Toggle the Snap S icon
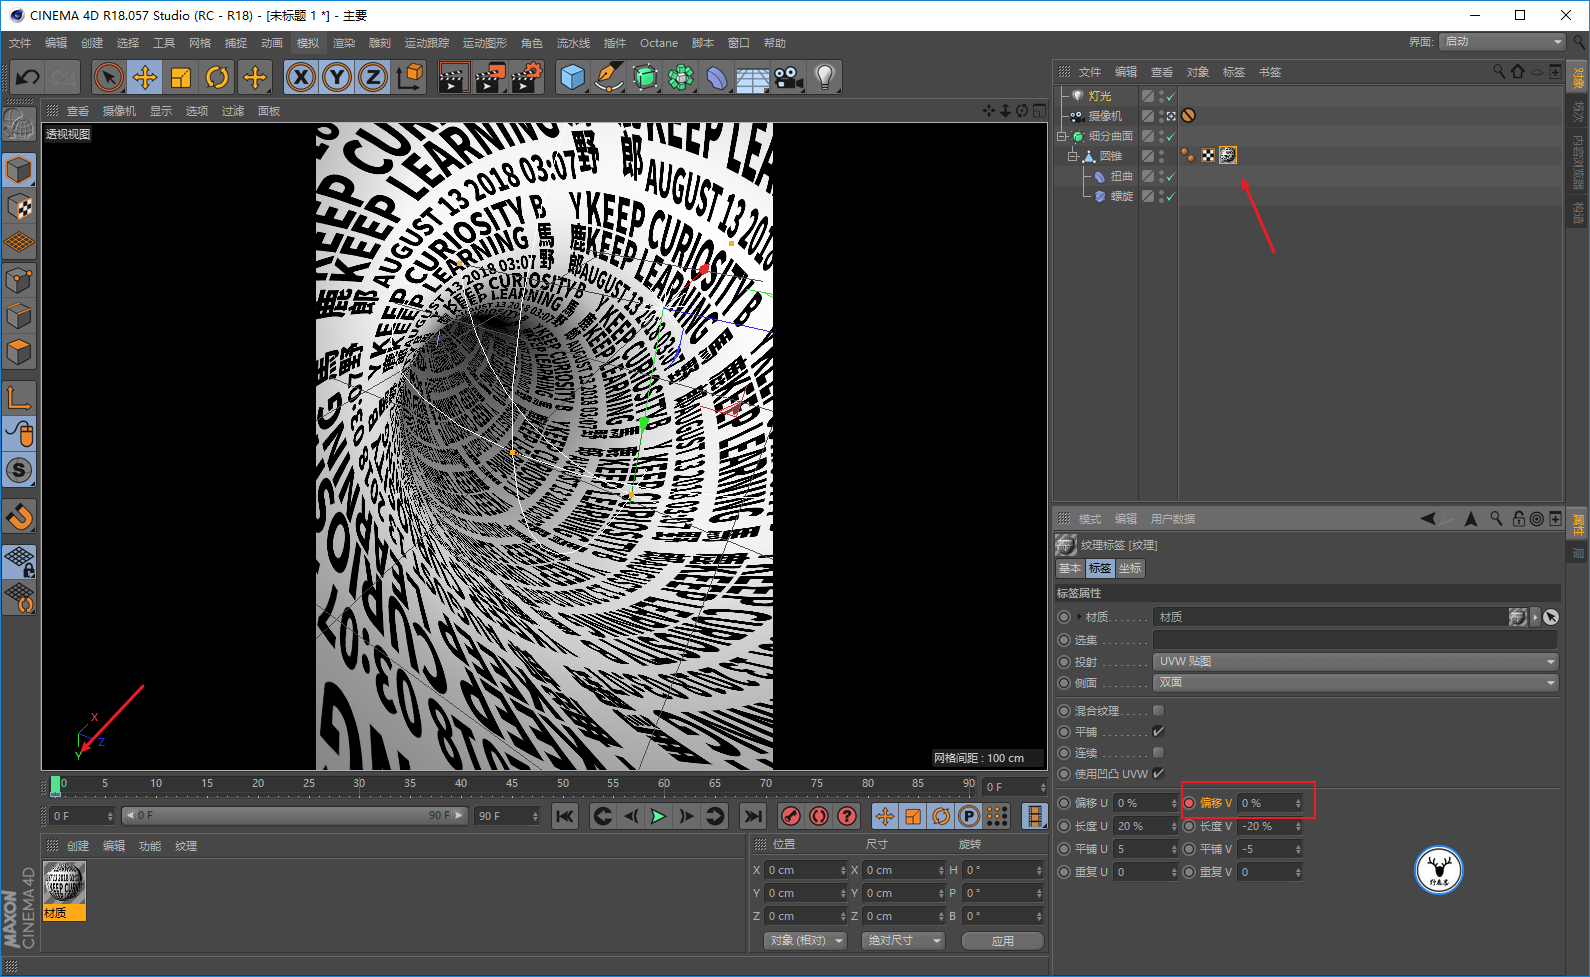 (x=19, y=470)
